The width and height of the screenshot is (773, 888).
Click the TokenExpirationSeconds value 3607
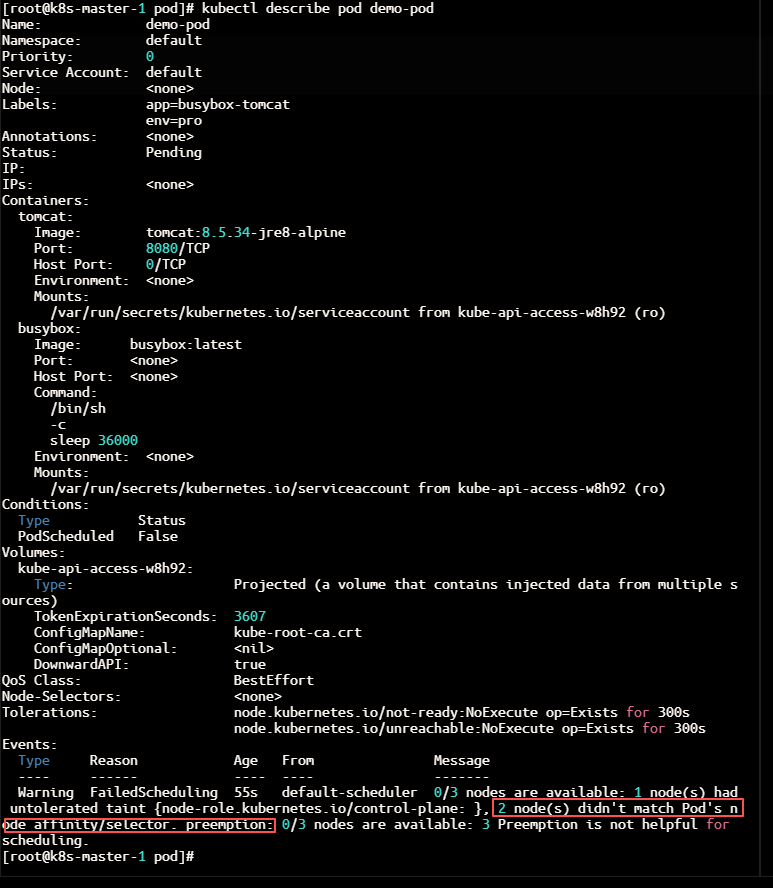tap(250, 616)
